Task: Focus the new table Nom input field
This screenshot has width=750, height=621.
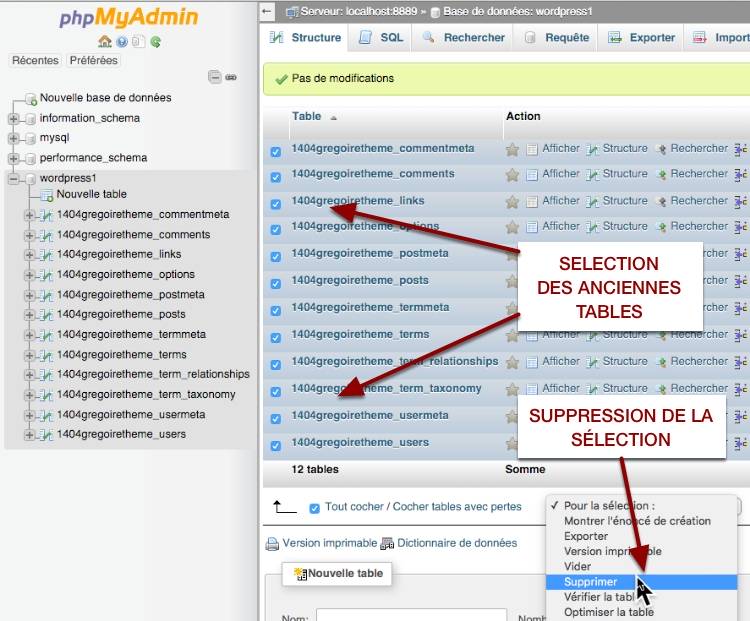Action: point(411,615)
